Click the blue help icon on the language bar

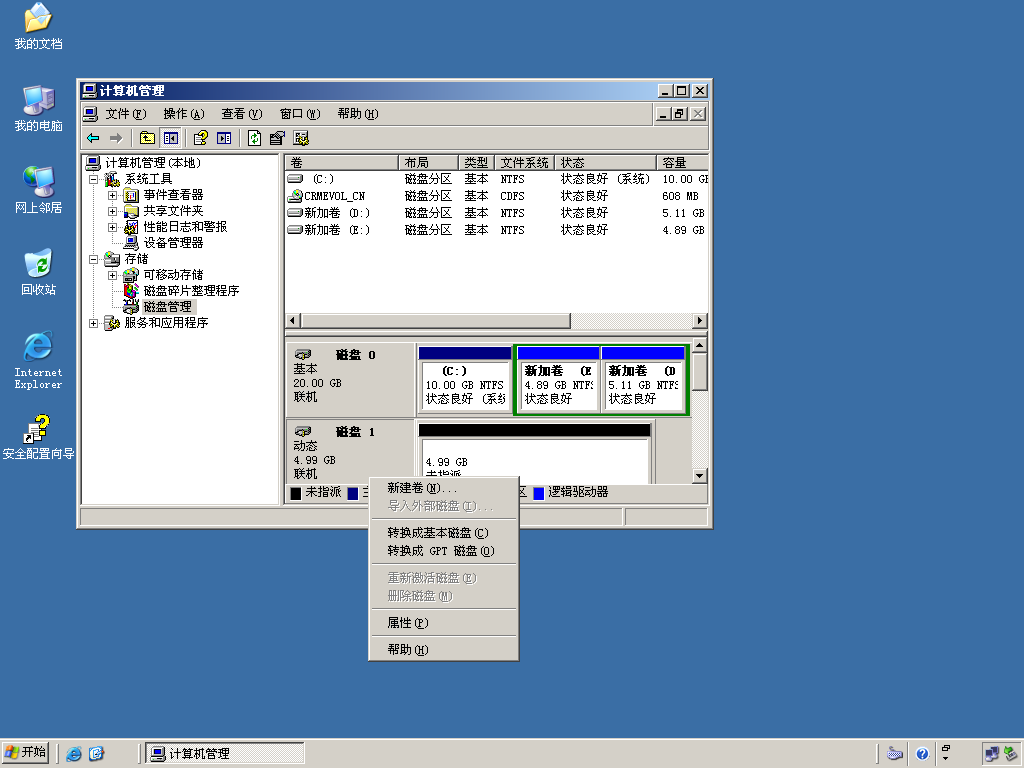pos(922,754)
